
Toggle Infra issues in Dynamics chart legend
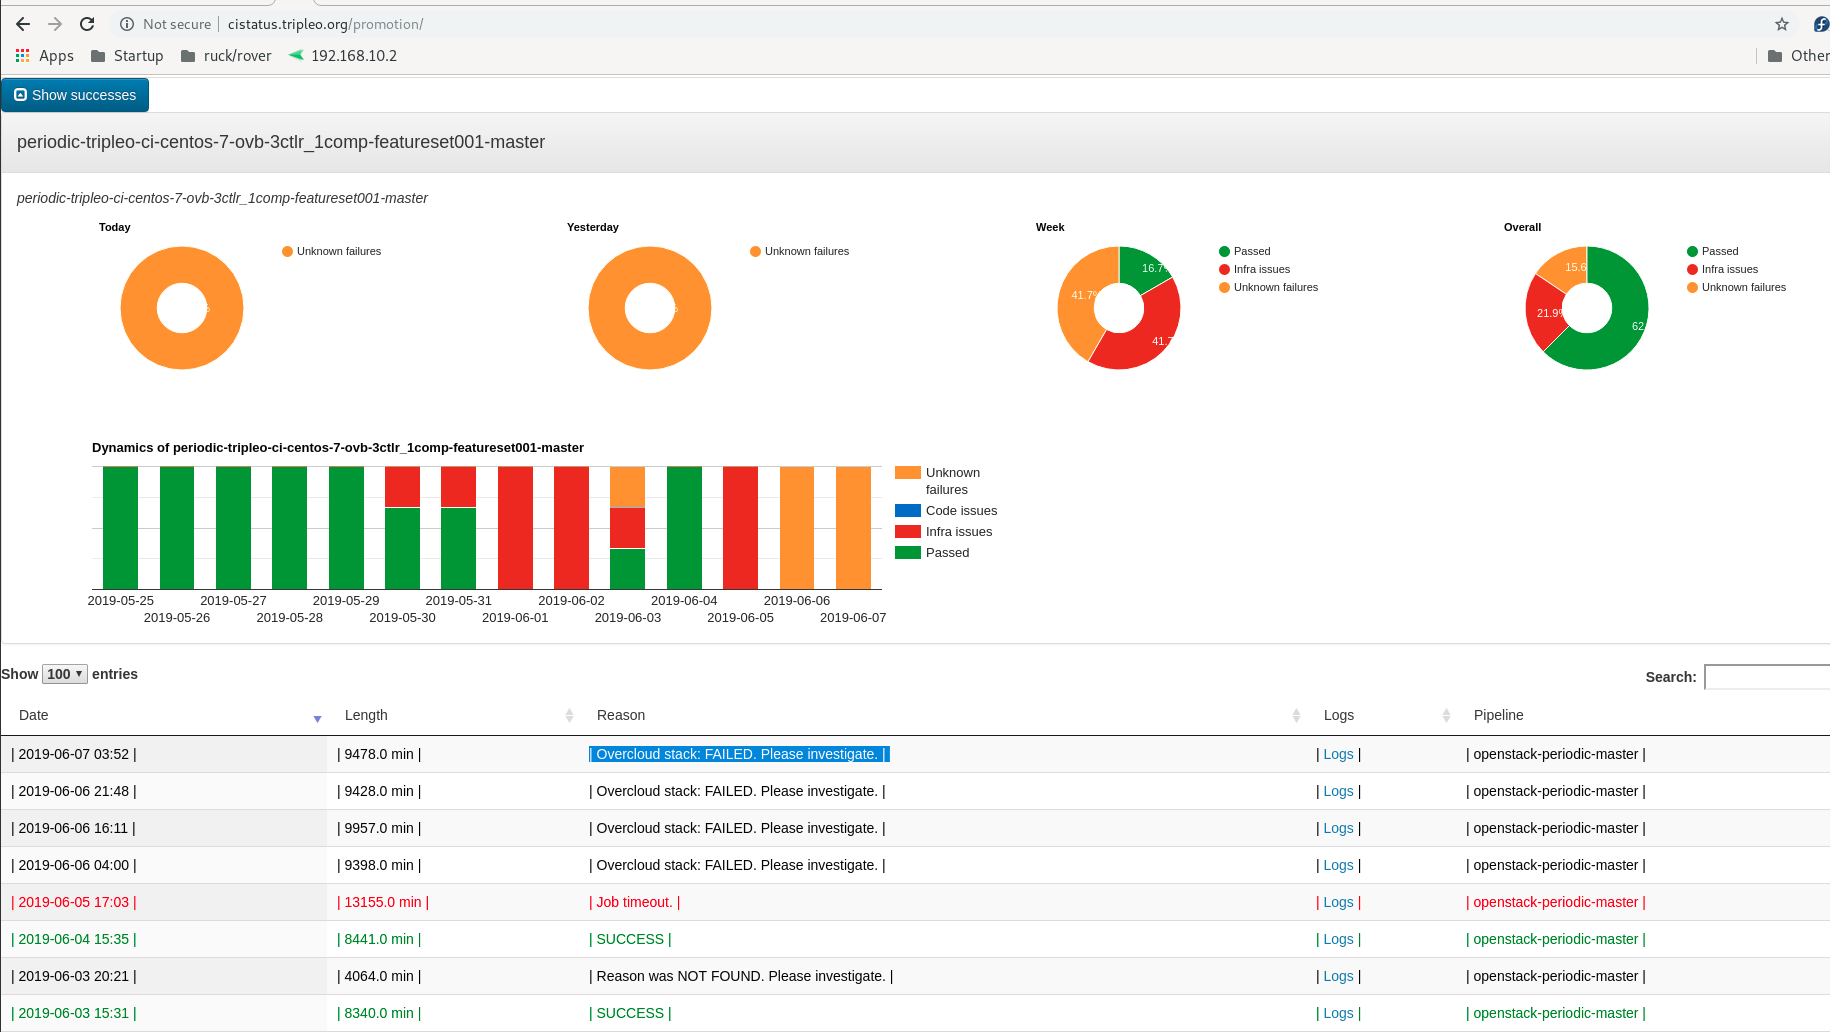click(958, 532)
